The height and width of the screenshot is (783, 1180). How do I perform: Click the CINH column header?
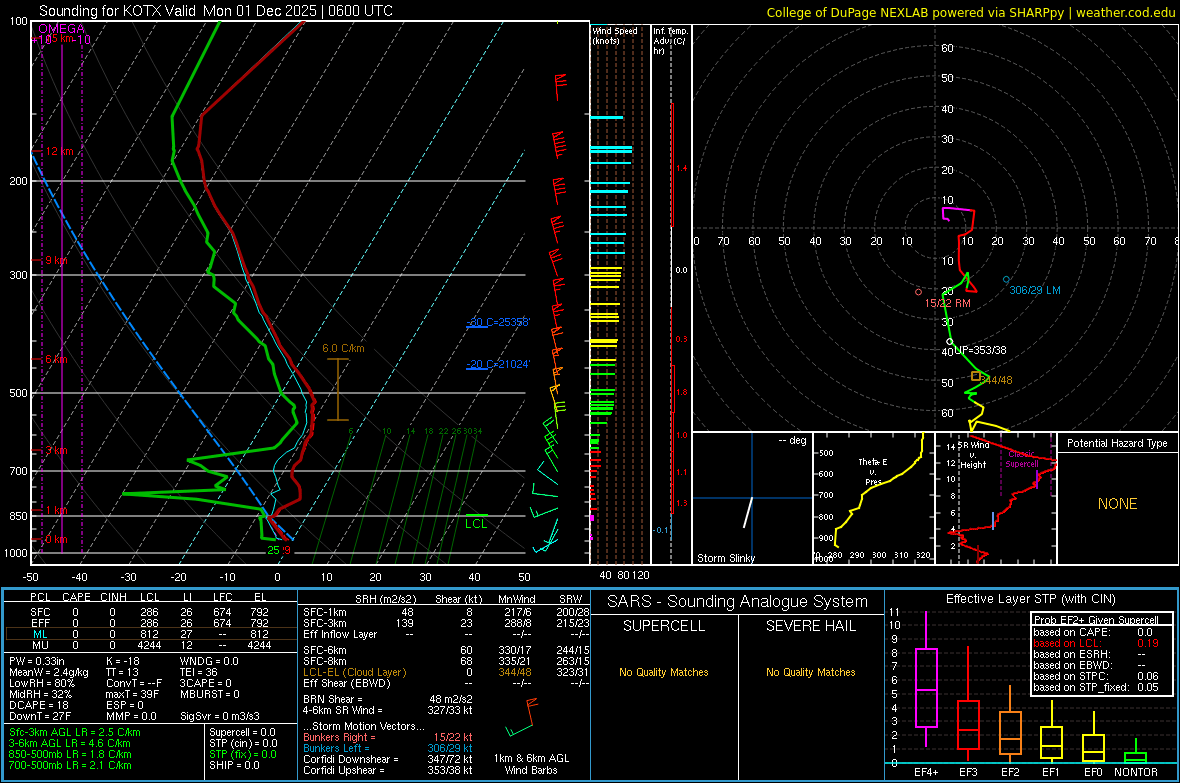(x=114, y=597)
